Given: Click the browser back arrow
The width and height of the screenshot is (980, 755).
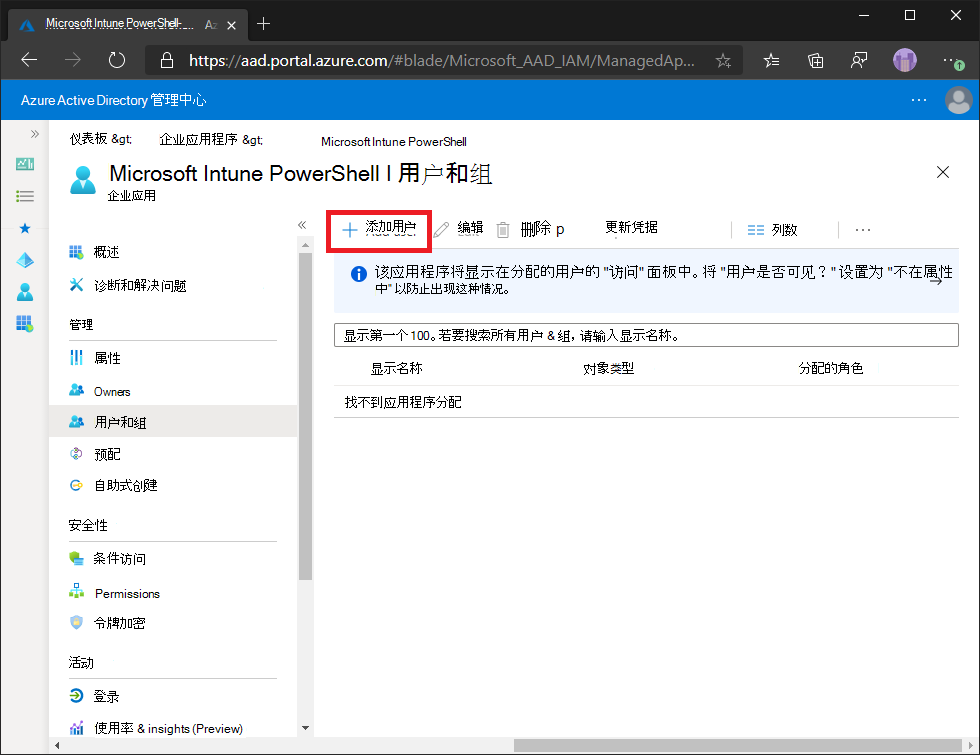Looking at the screenshot, I should click(x=29, y=60).
